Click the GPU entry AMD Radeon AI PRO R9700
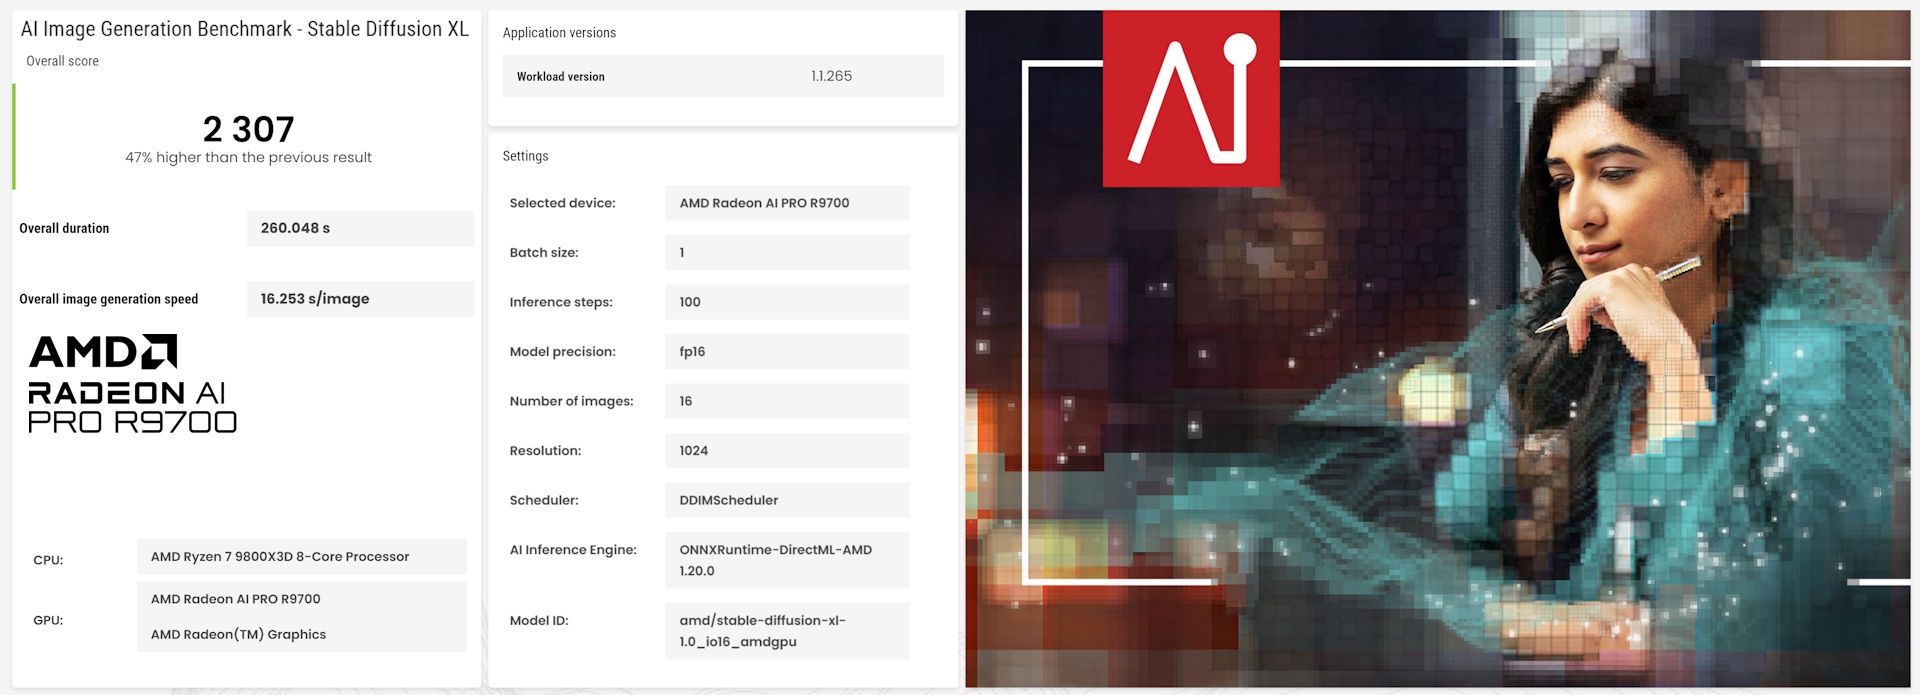The height and width of the screenshot is (695, 1920). pos(236,599)
